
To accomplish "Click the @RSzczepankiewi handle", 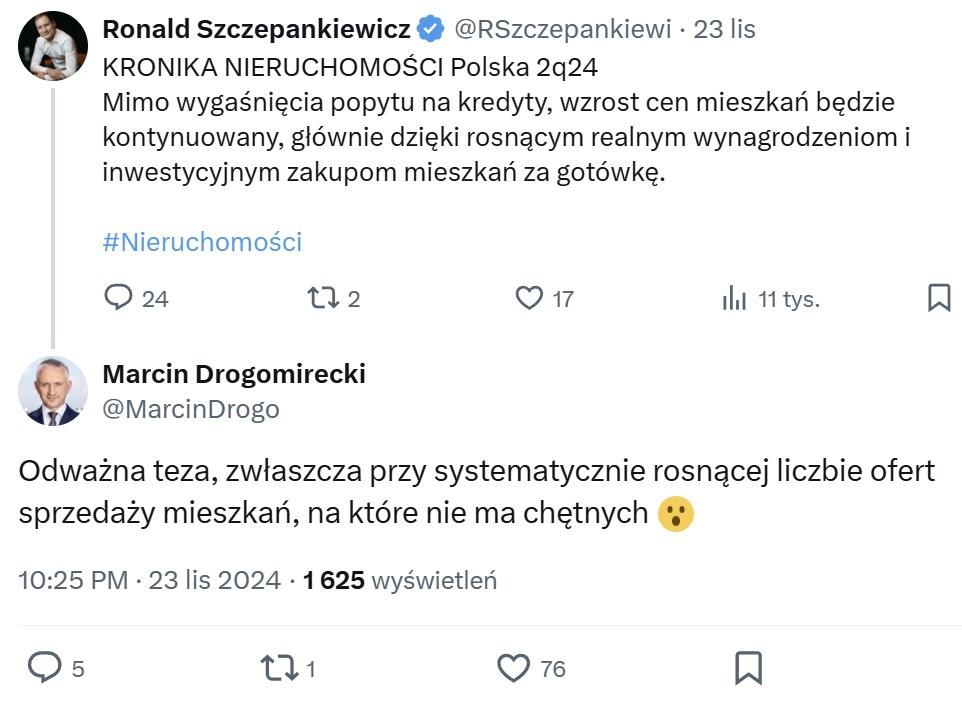I will click(x=562, y=29).
